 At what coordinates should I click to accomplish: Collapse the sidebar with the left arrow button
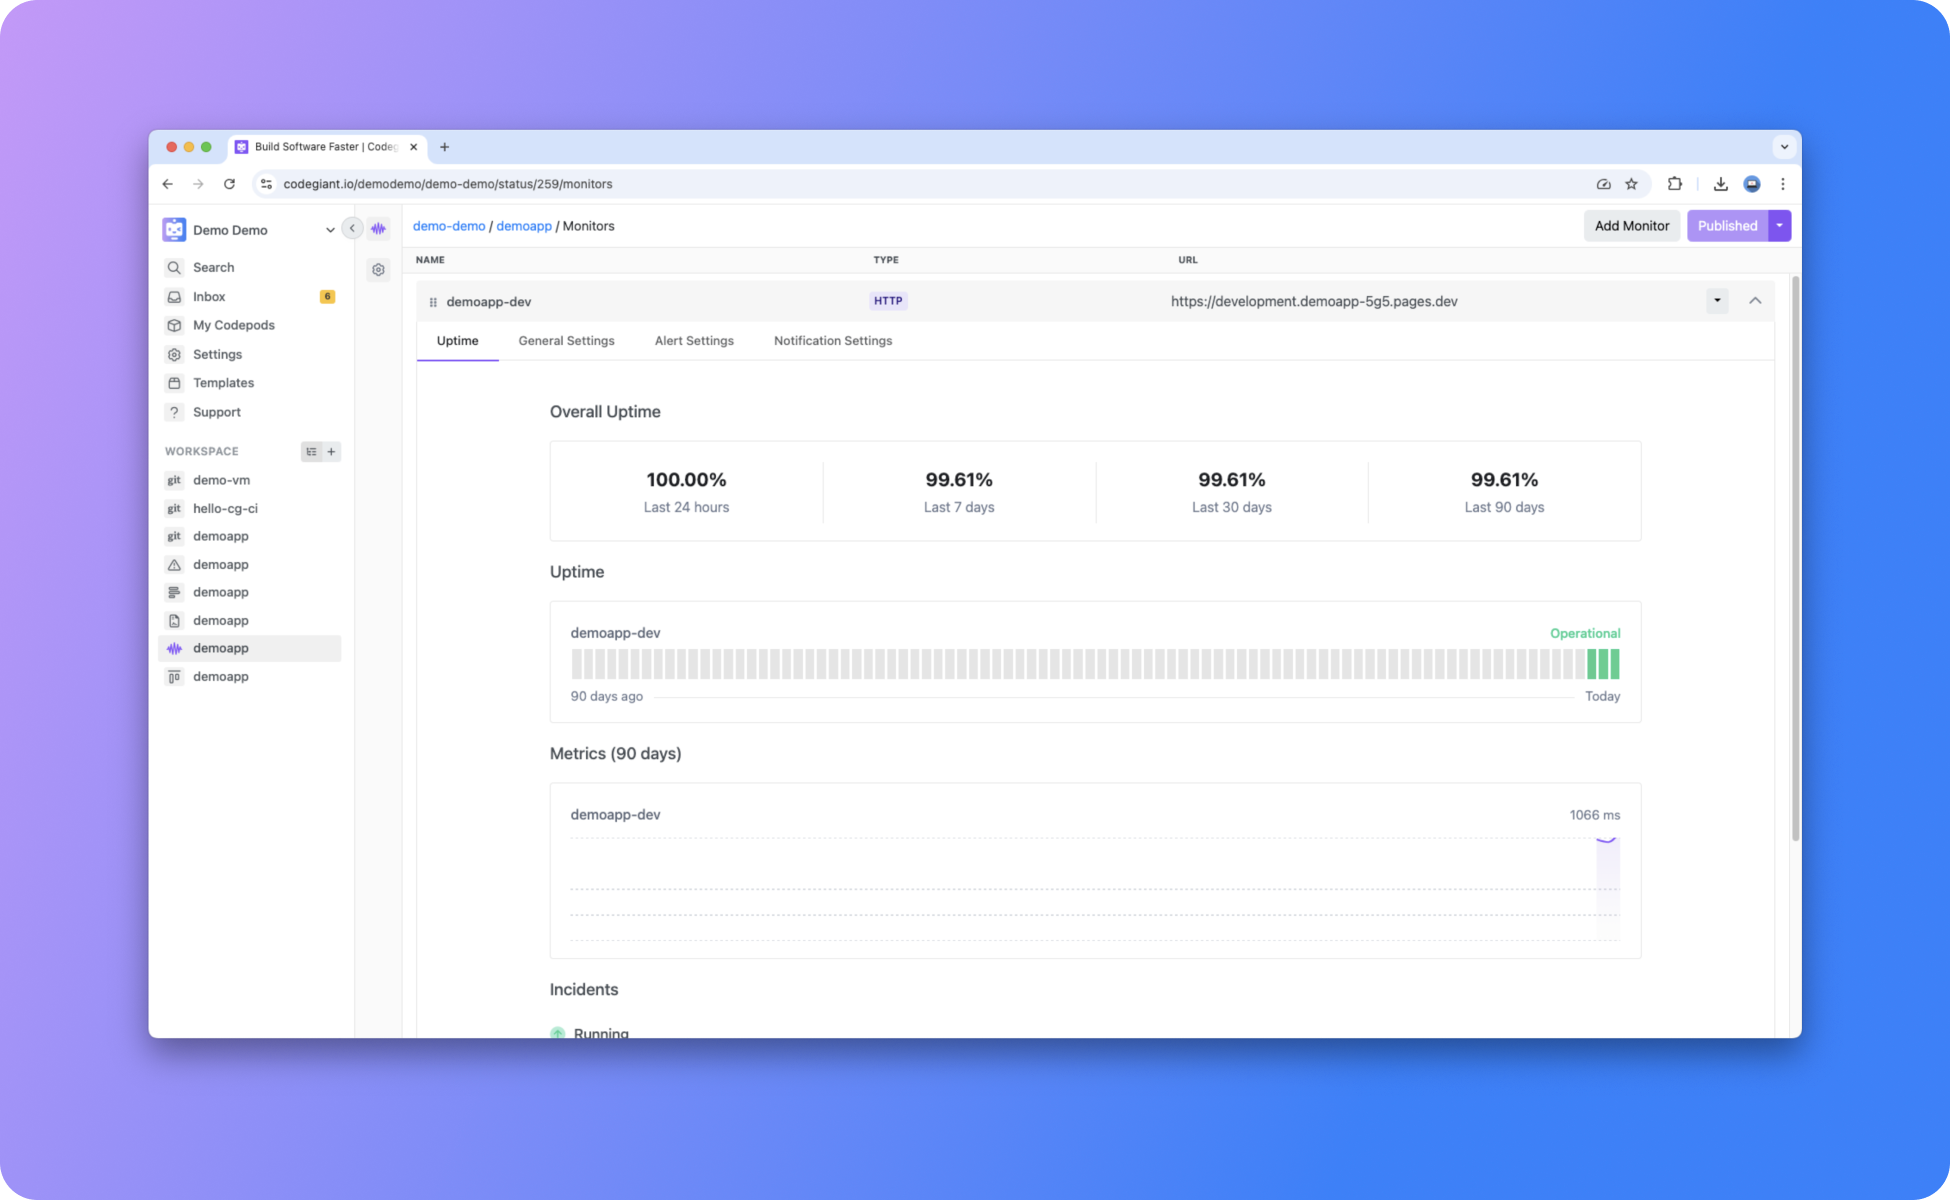pyautogui.click(x=352, y=228)
